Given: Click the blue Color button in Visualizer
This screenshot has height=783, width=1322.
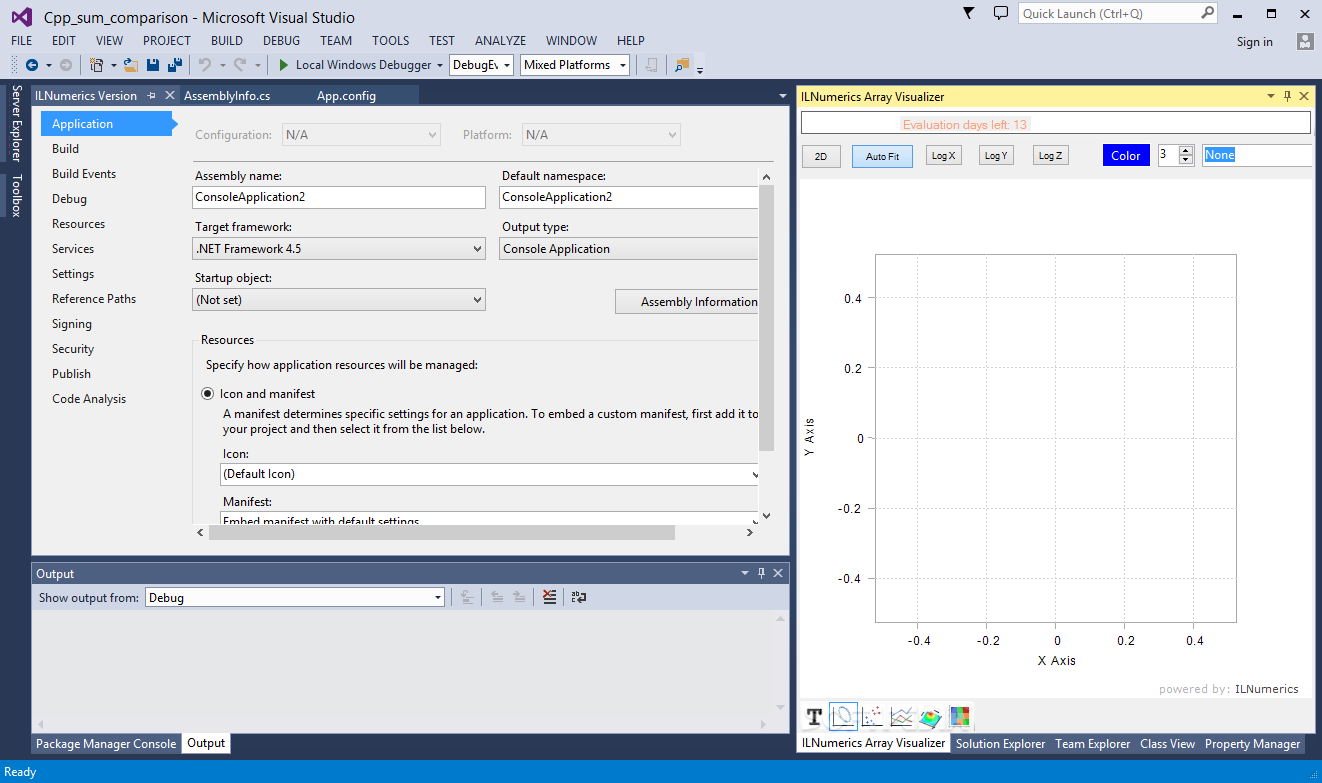Looking at the screenshot, I should (1126, 155).
